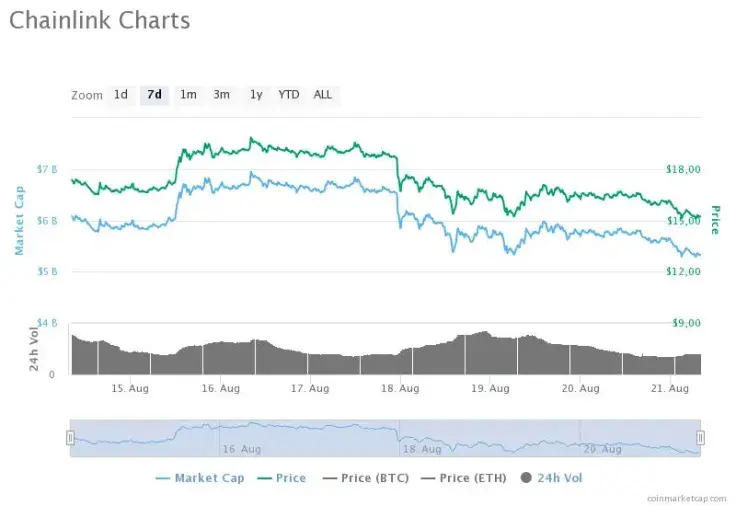Set chart zoom to 3m

[221, 95]
